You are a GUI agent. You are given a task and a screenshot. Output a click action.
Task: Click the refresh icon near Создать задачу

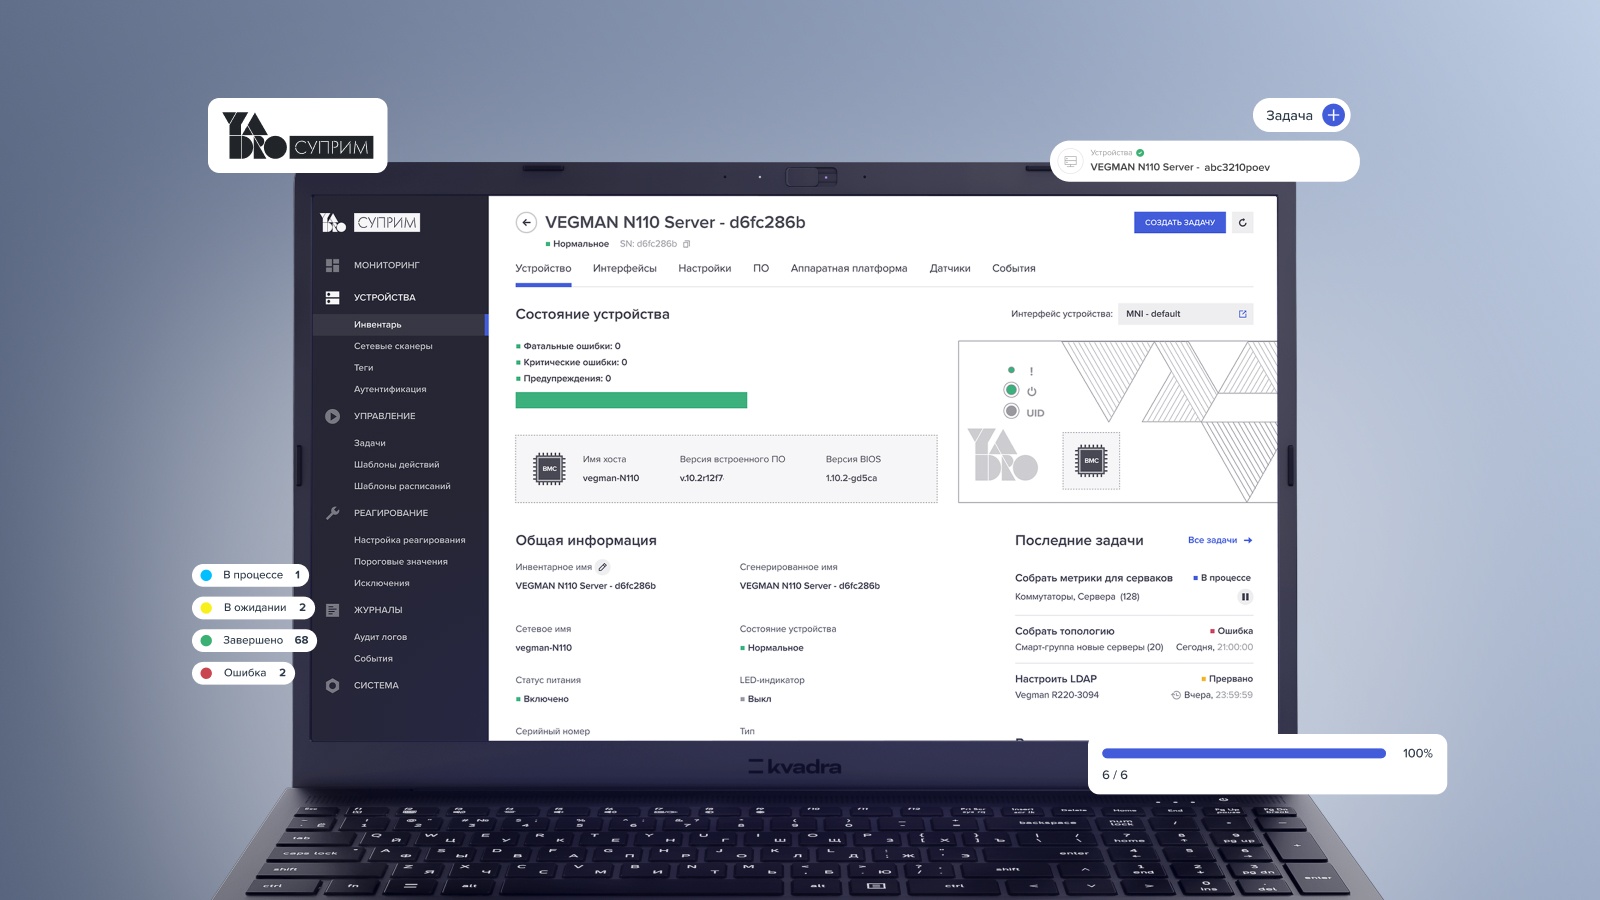pyautogui.click(x=1245, y=221)
